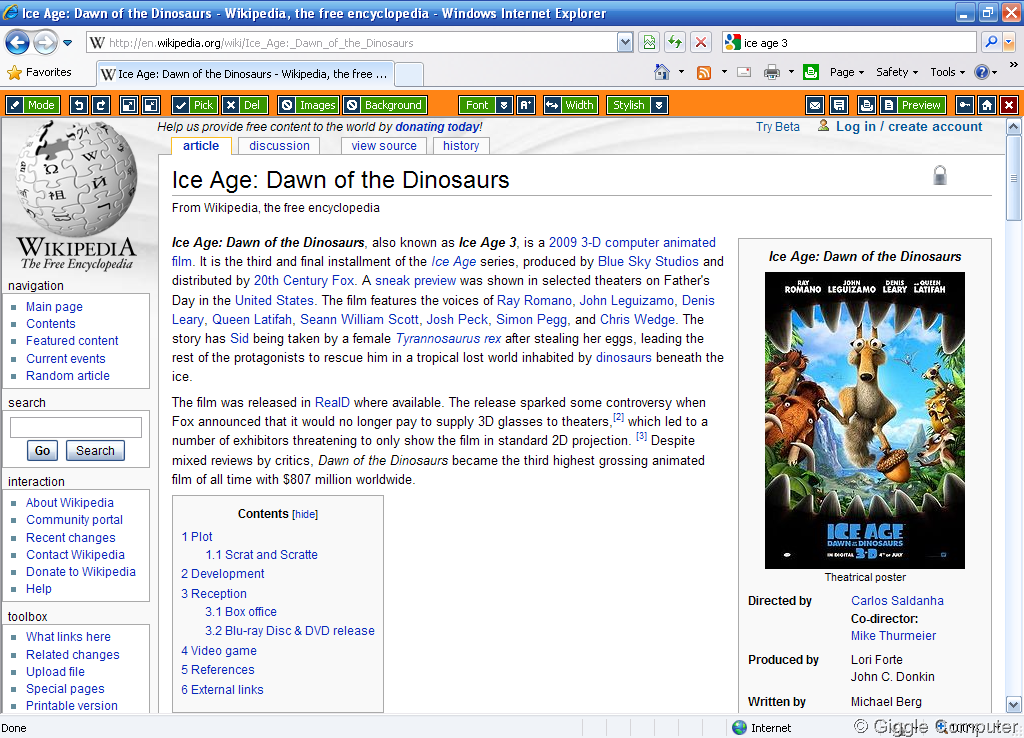Click the green printer icon in command bar
Screen dimensions: 1024x738
click(811, 72)
